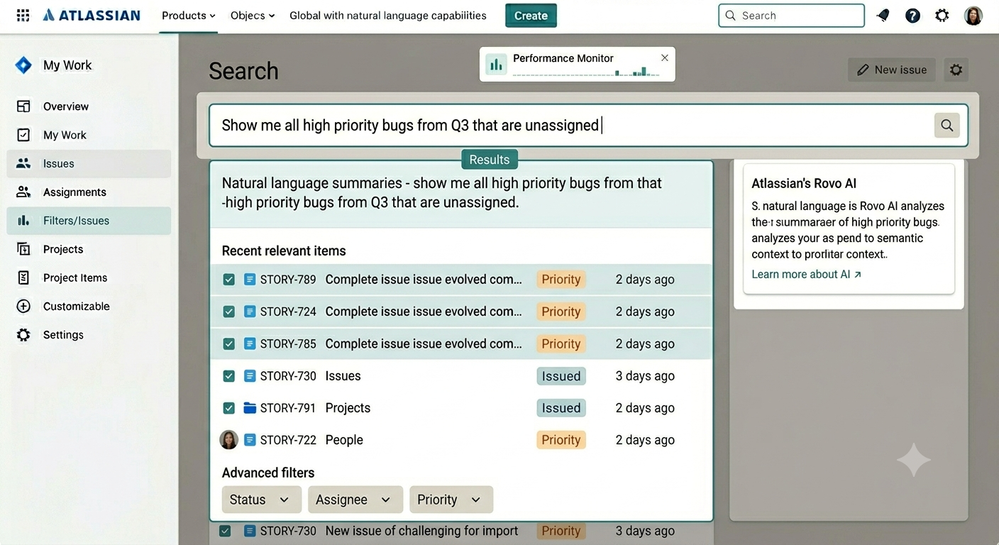Image resolution: width=999 pixels, height=545 pixels.
Task: Select Project Items in the sidebar
Action: pyautogui.click(x=89, y=277)
